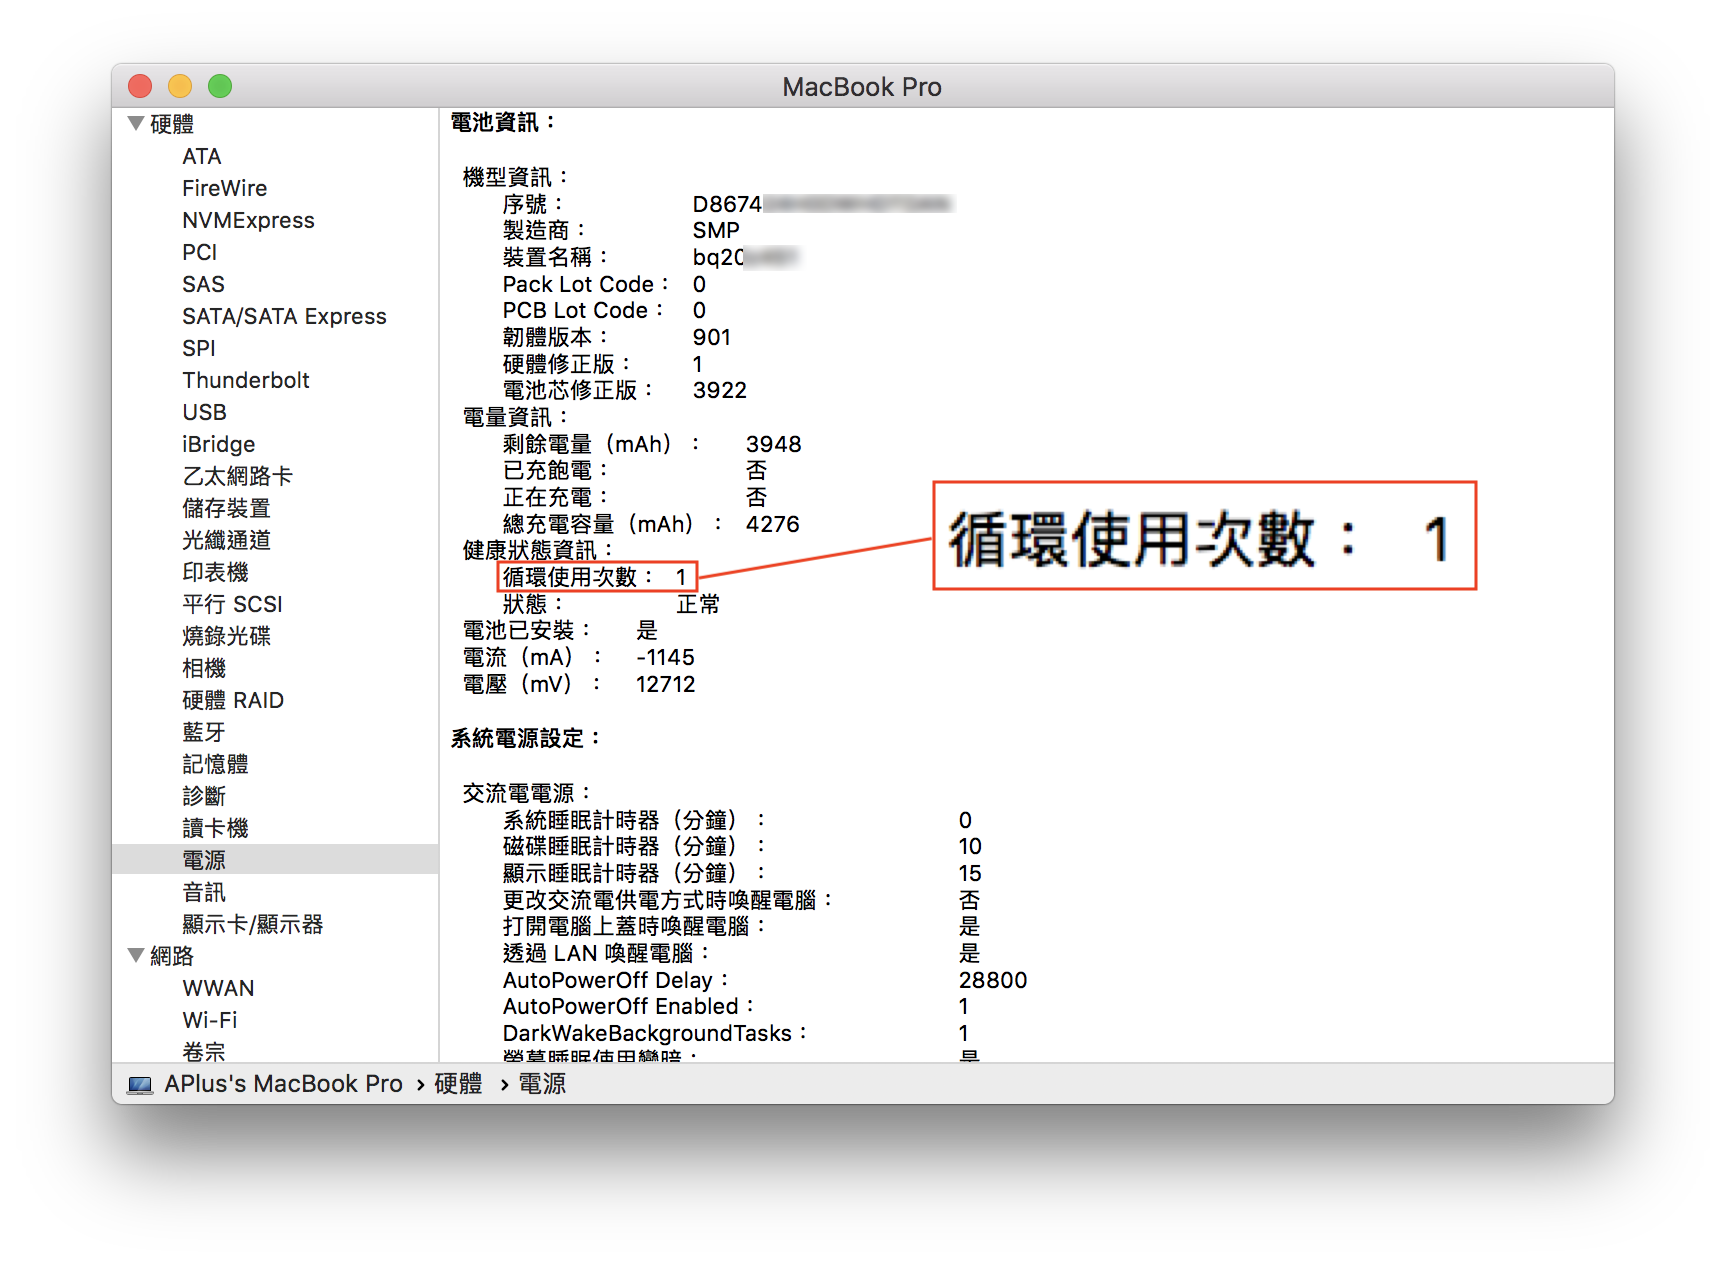Click the 總充電容量 value 4276
The width and height of the screenshot is (1726, 1264).
click(772, 524)
